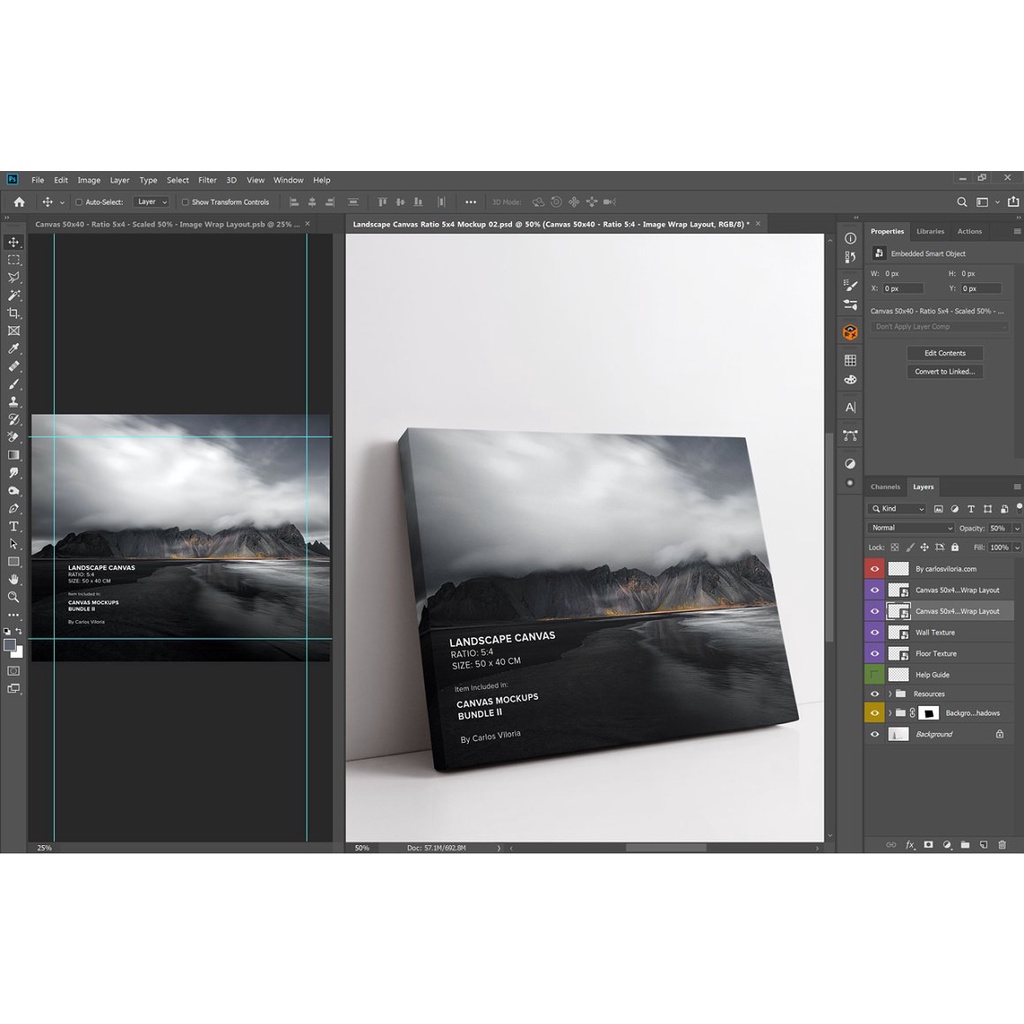
Task: Select the History Brush tool
Action: 14,419
